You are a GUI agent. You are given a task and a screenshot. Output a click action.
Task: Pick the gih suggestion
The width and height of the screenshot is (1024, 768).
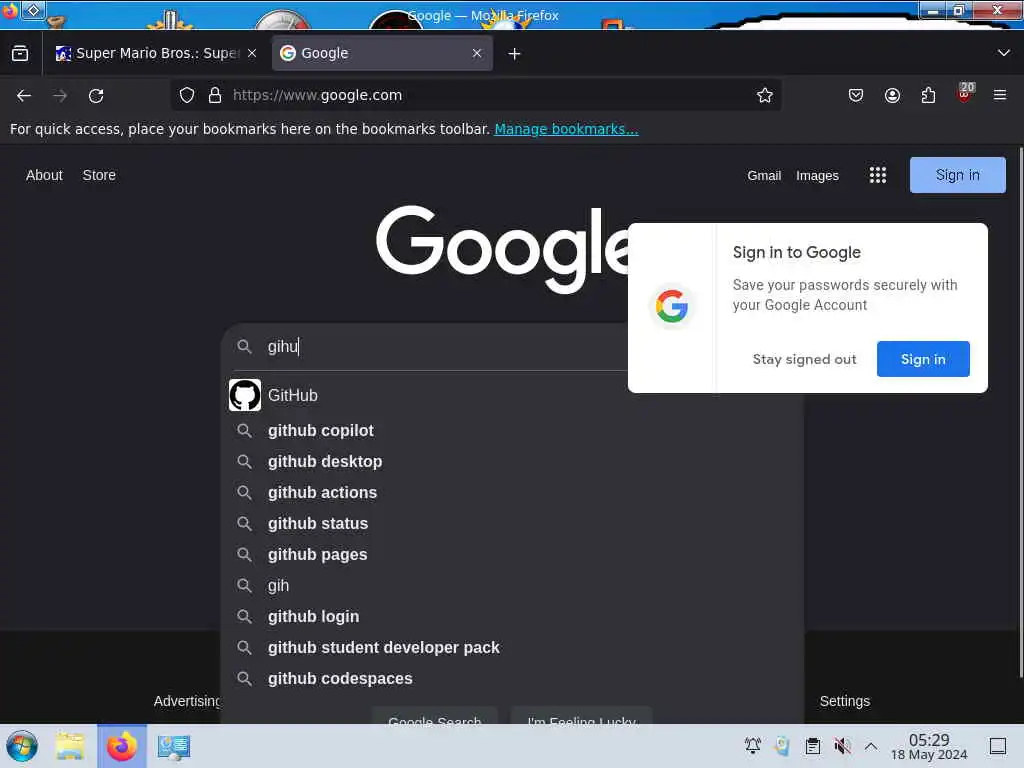[x=513, y=586]
